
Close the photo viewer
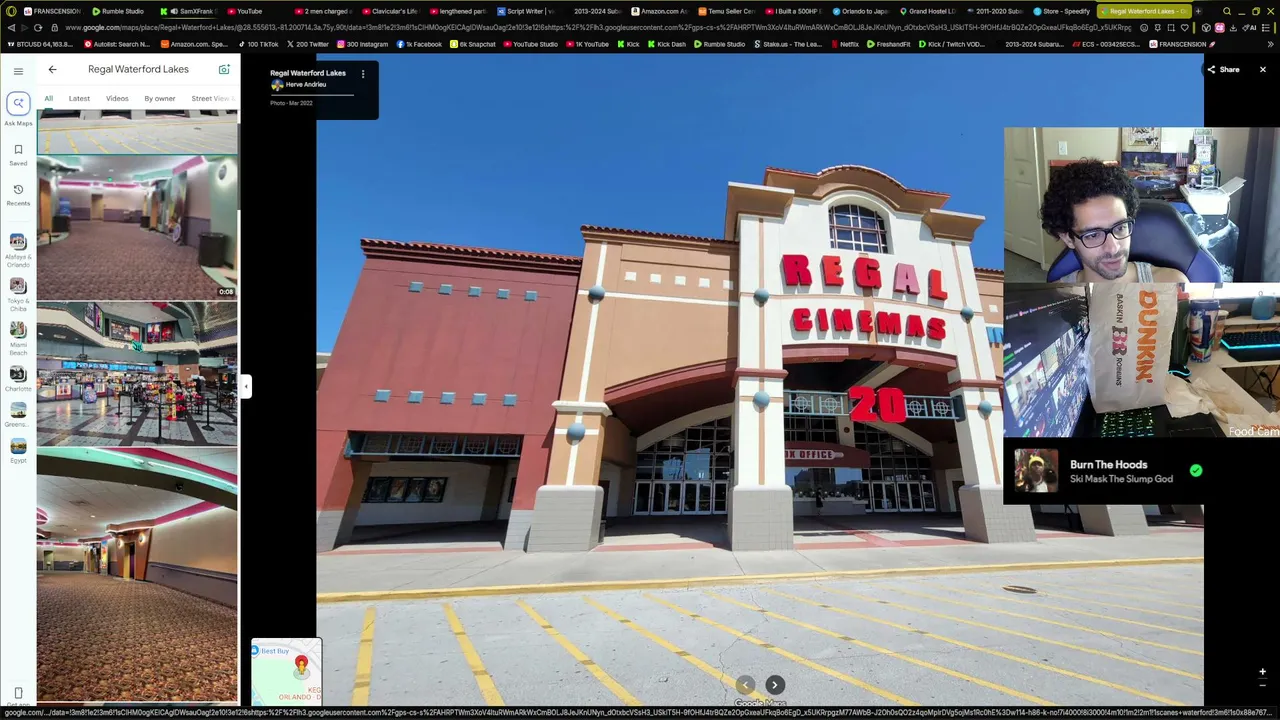coord(1263,70)
